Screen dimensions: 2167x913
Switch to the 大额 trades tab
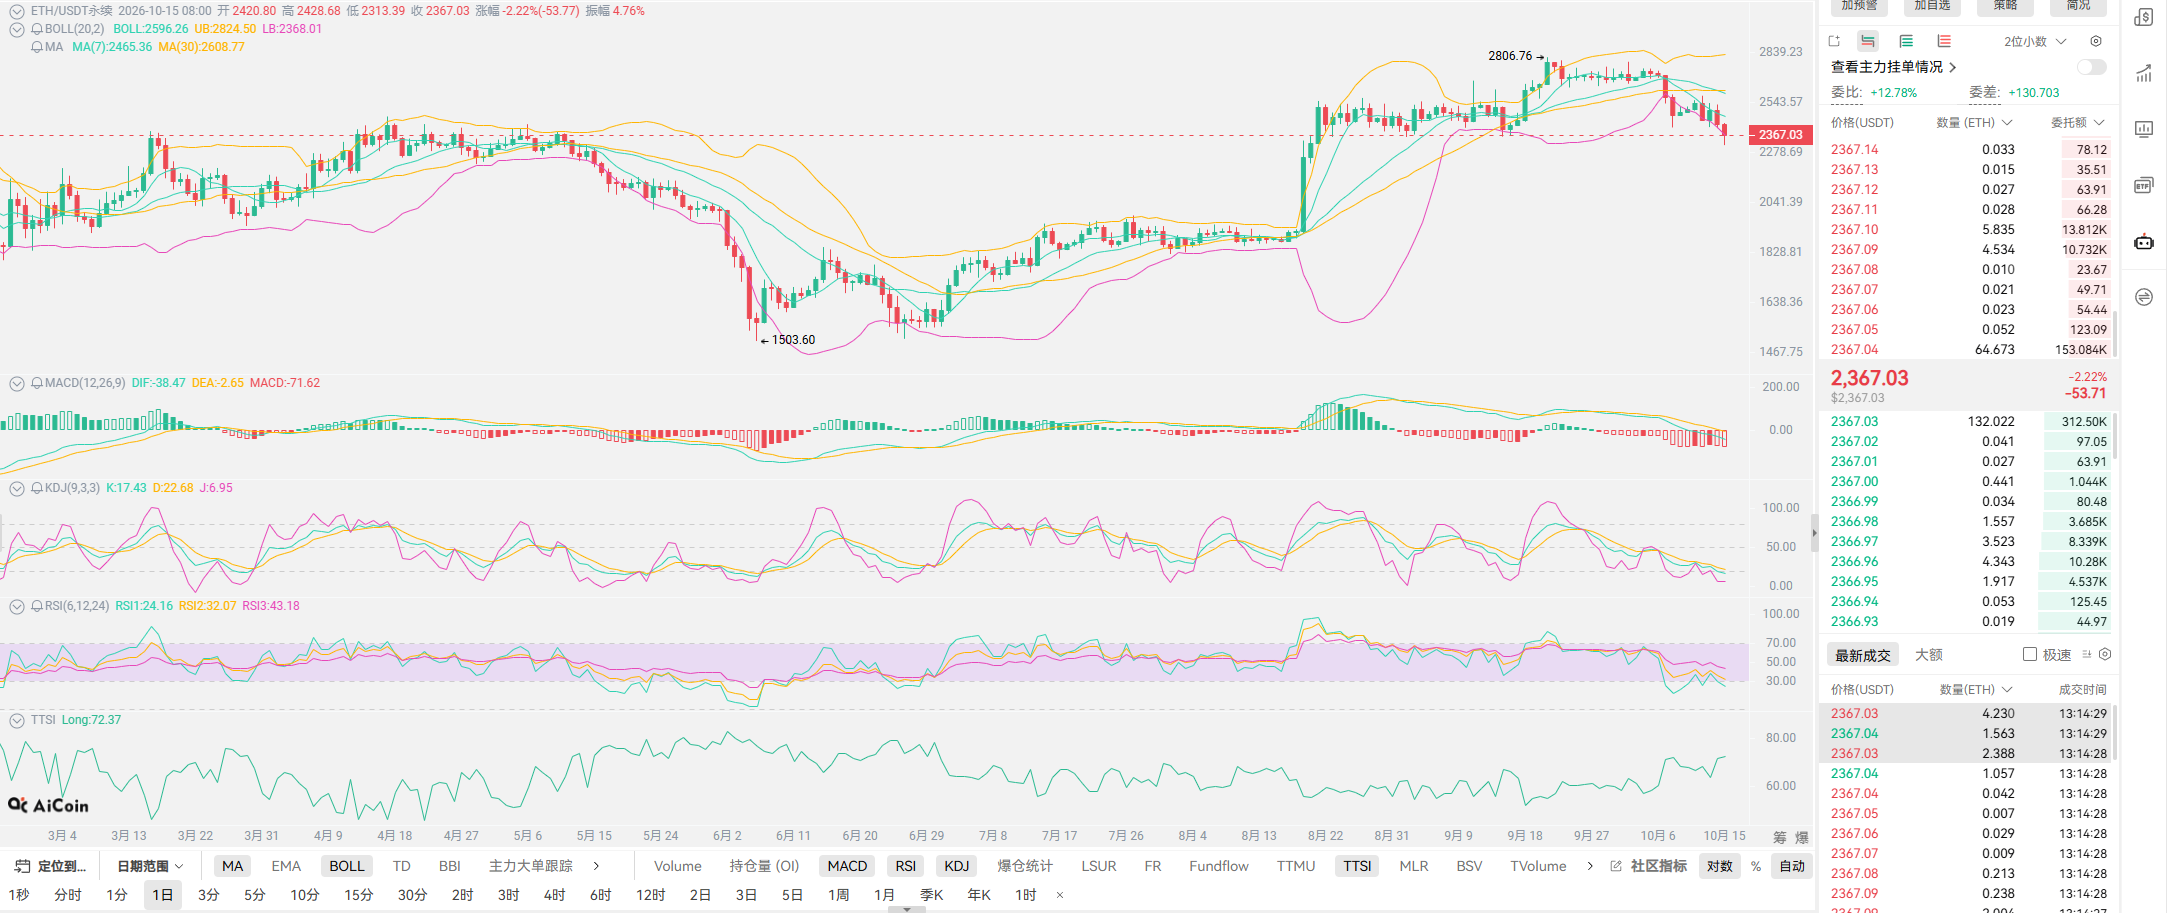coord(1928,654)
